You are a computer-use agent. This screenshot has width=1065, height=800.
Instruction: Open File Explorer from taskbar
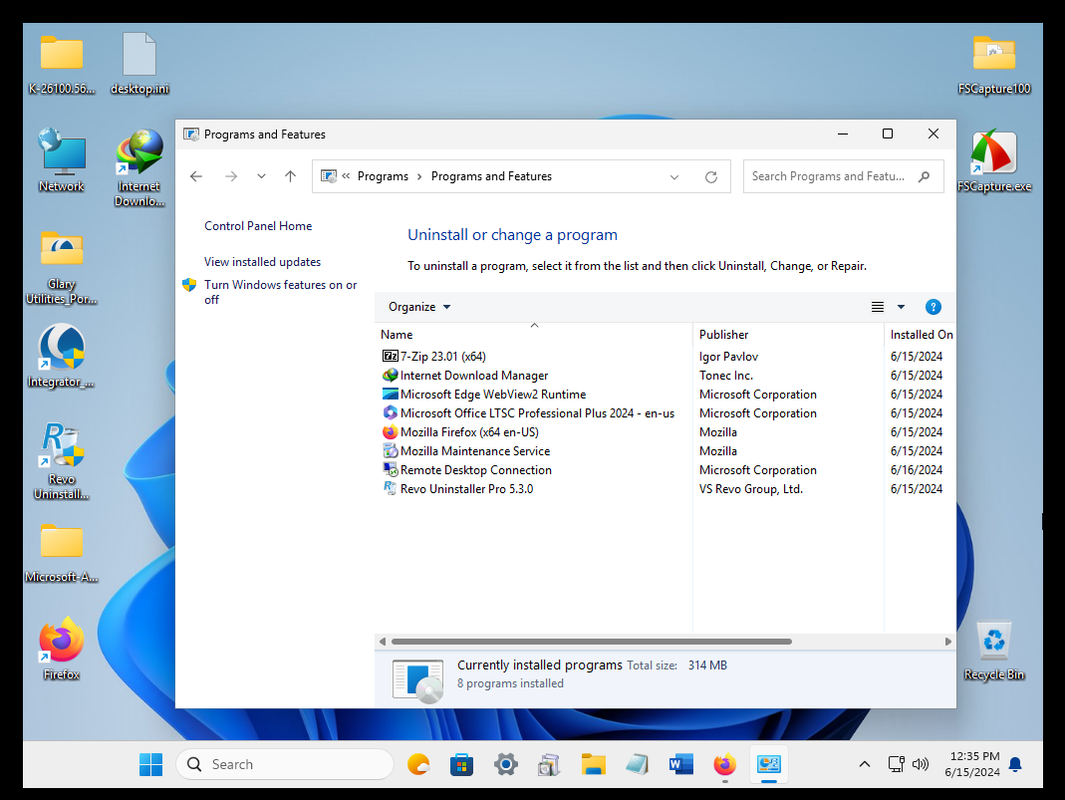pyautogui.click(x=593, y=765)
